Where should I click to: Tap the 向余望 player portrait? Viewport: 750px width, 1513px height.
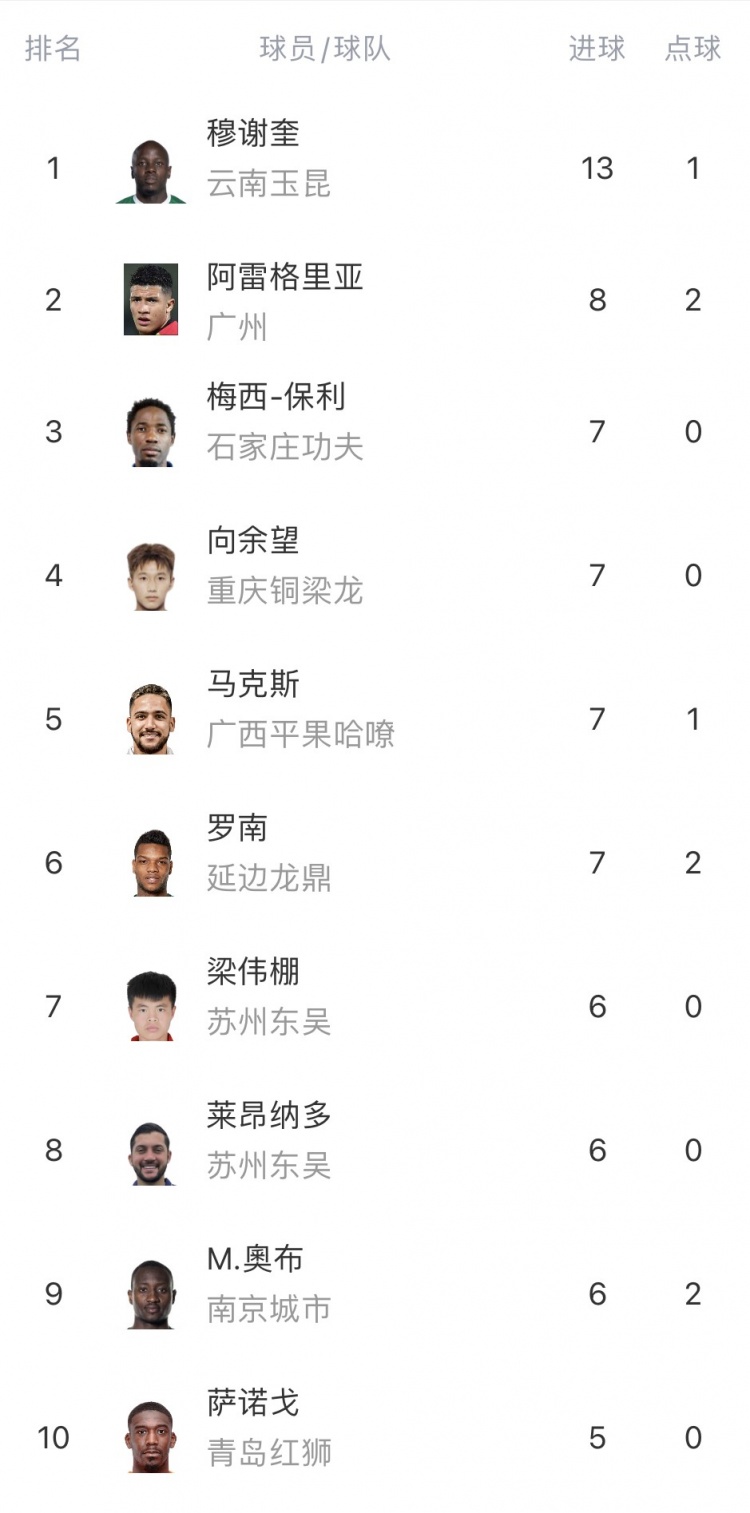pos(151,576)
